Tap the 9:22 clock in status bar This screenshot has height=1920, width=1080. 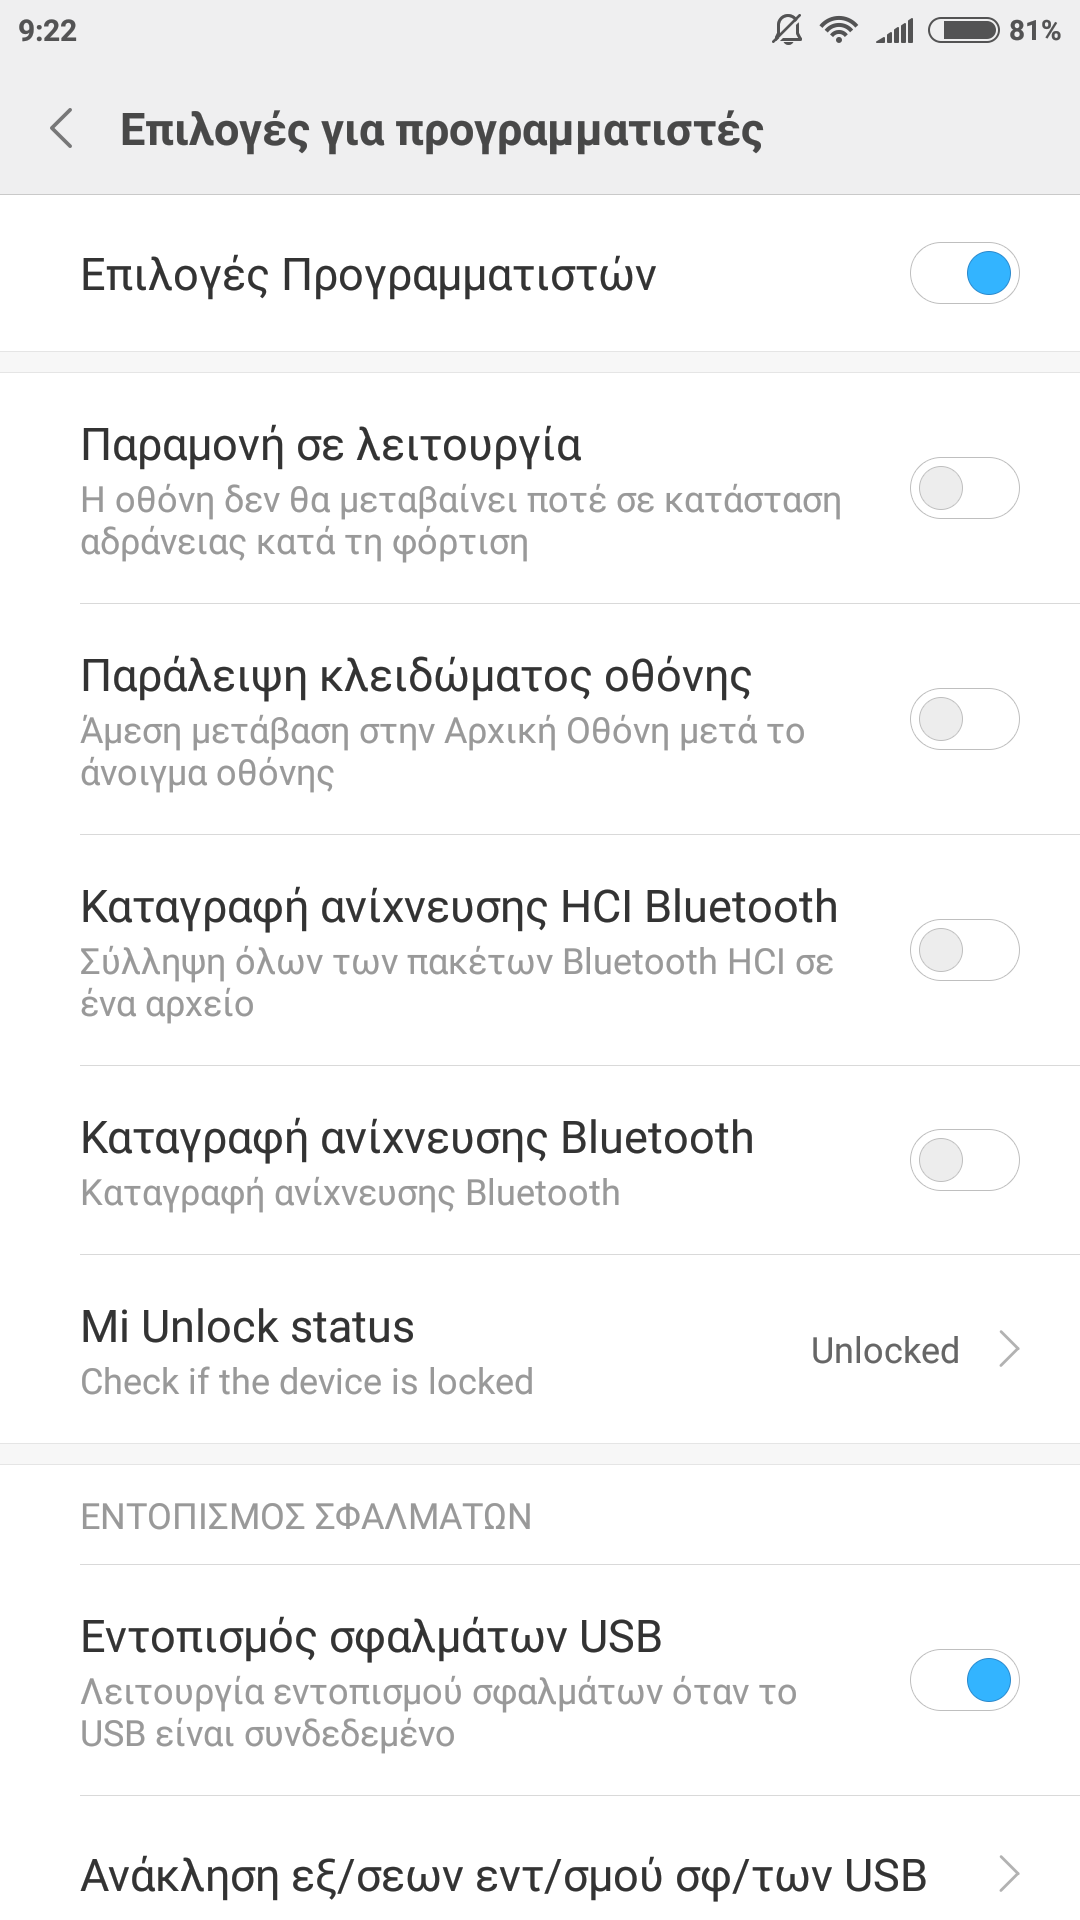tap(47, 31)
